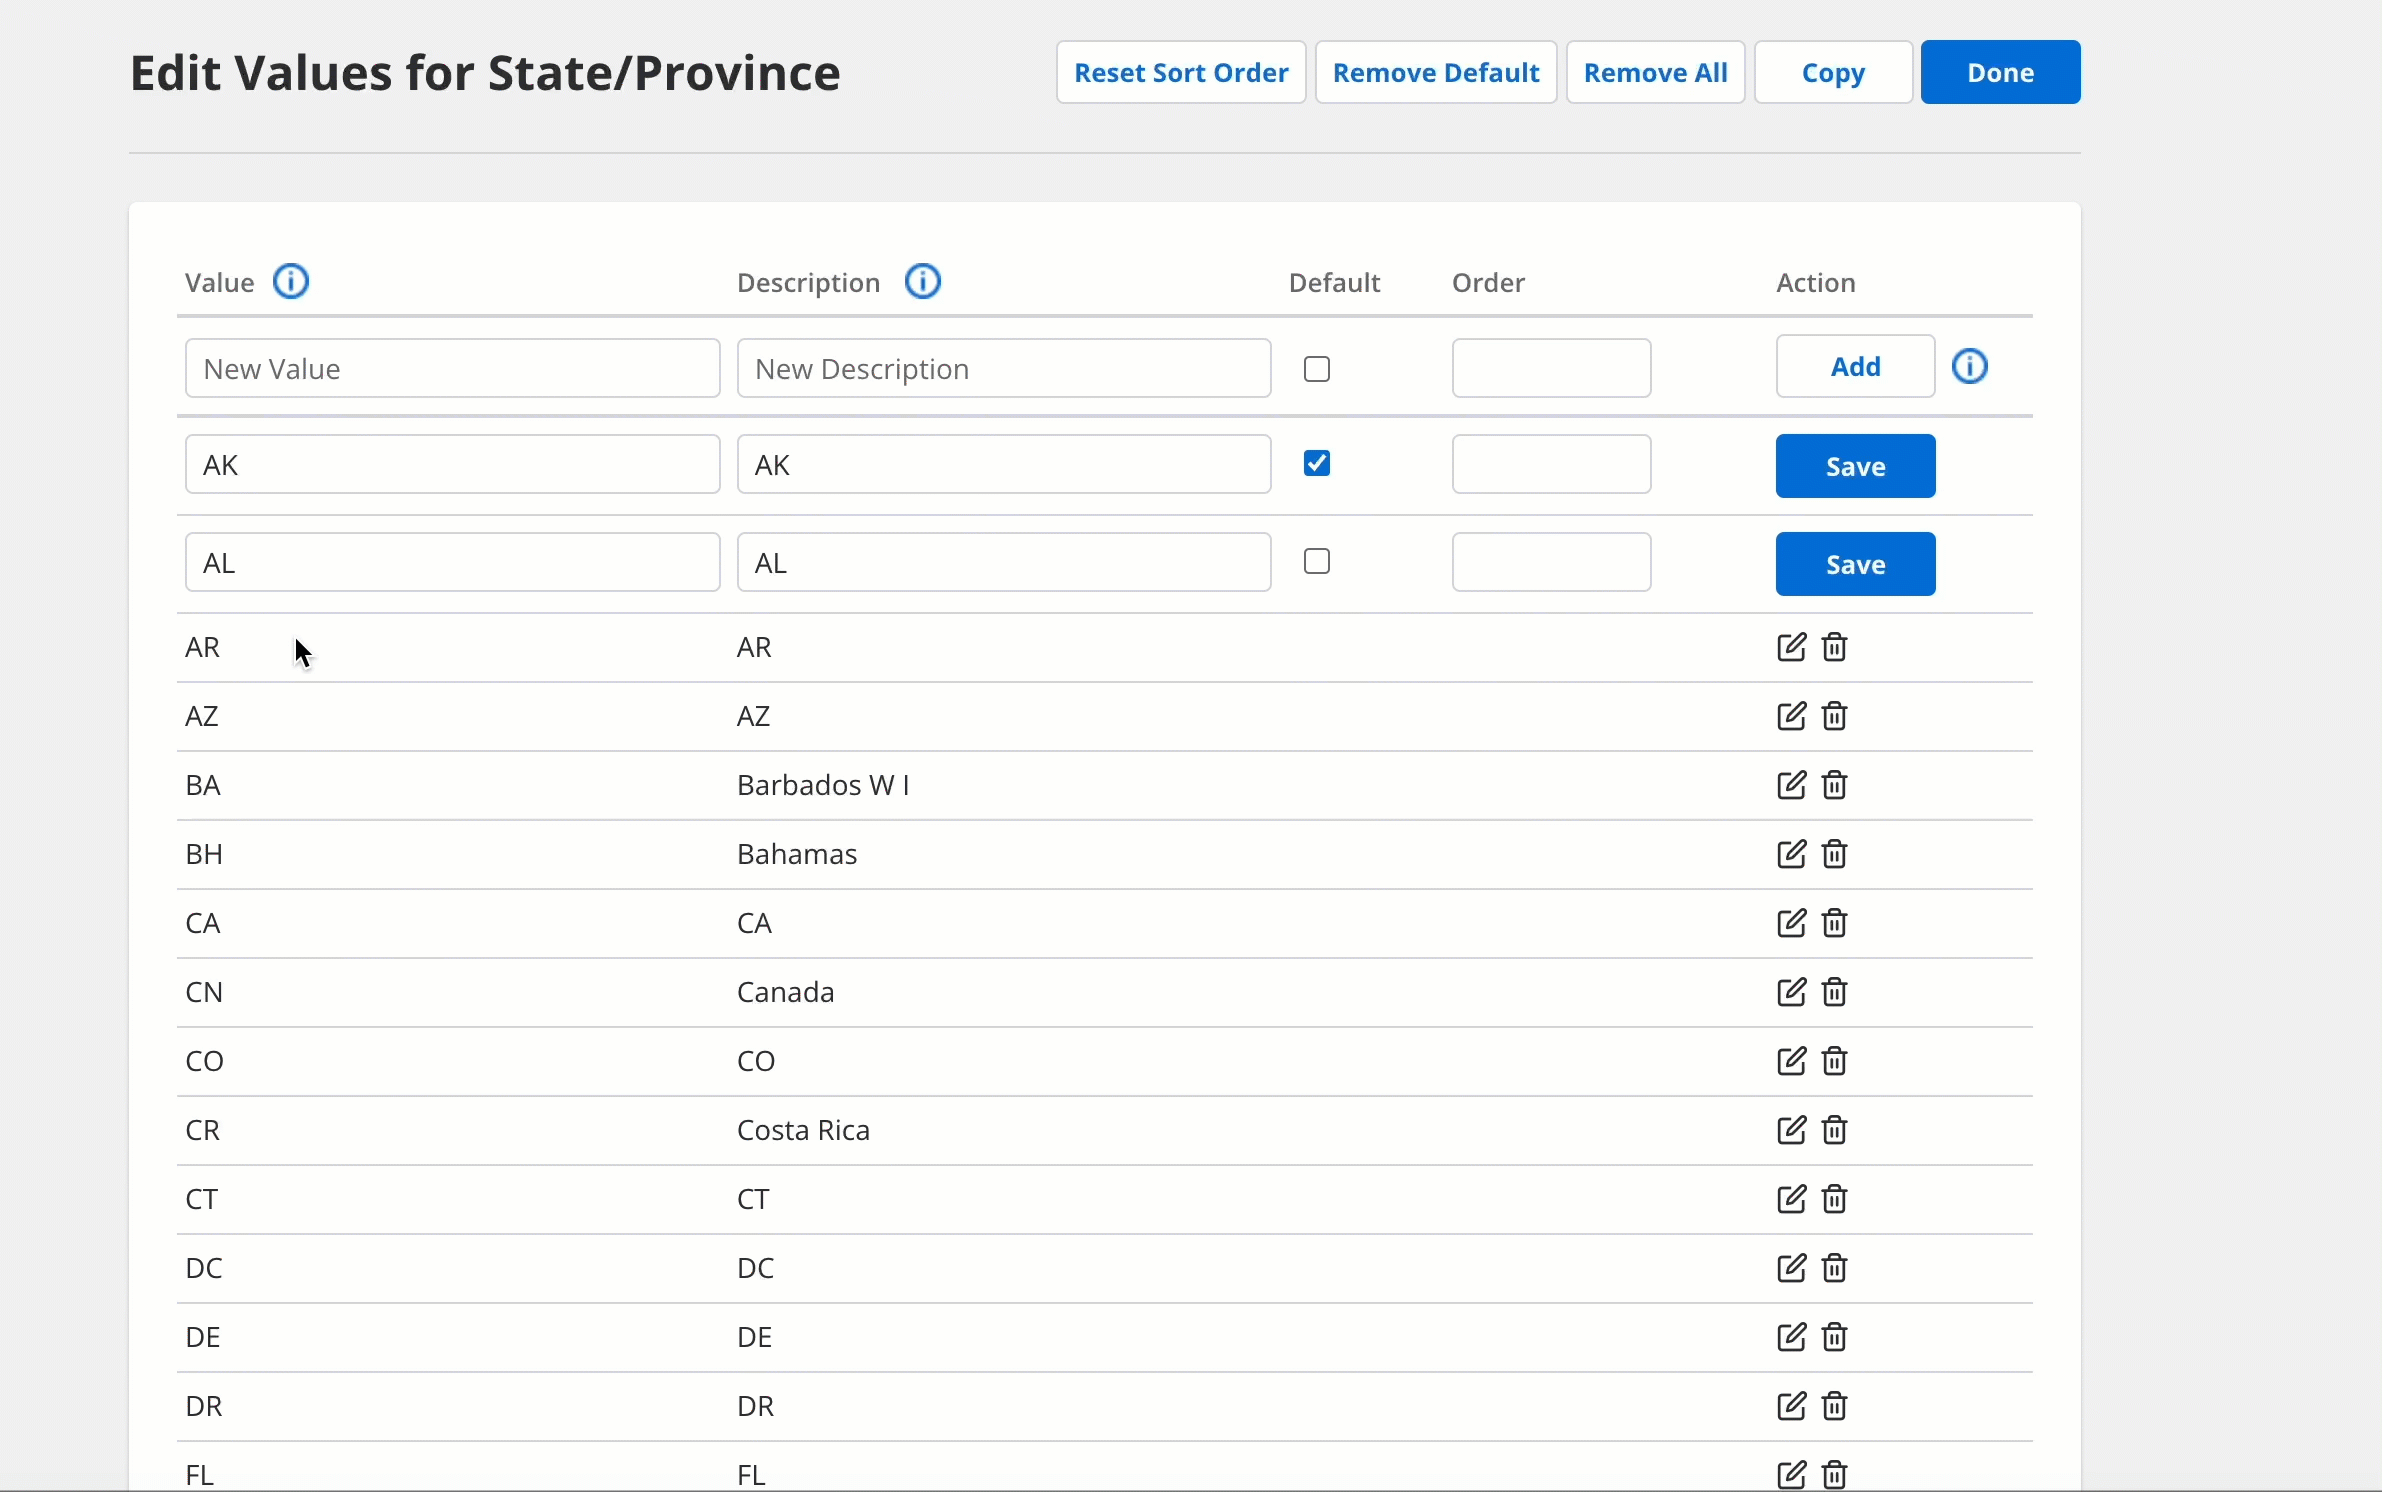
Task: Uncheck the Default checkbox for AK
Action: pyautogui.click(x=1317, y=463)
